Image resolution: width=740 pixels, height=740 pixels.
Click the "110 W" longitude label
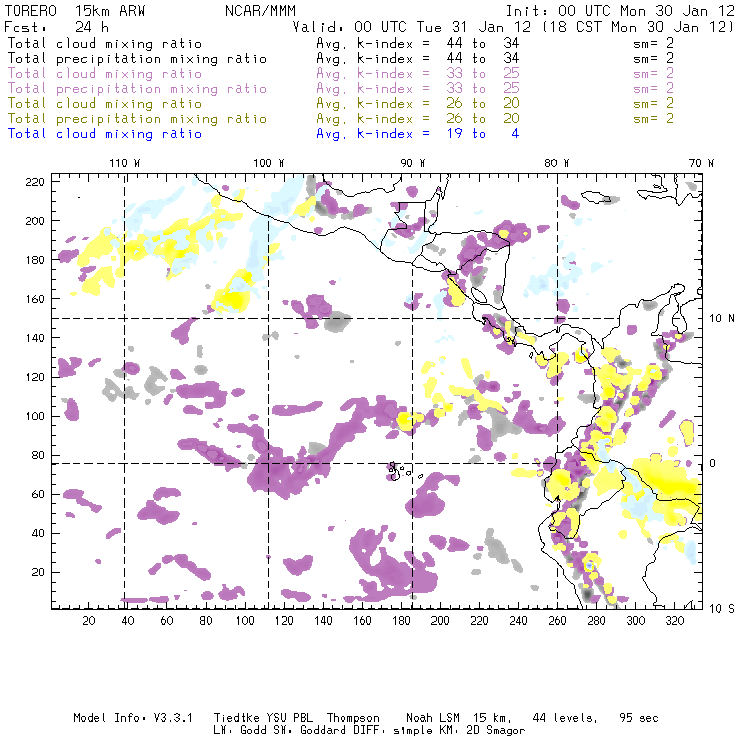click(x=125, y=163)
